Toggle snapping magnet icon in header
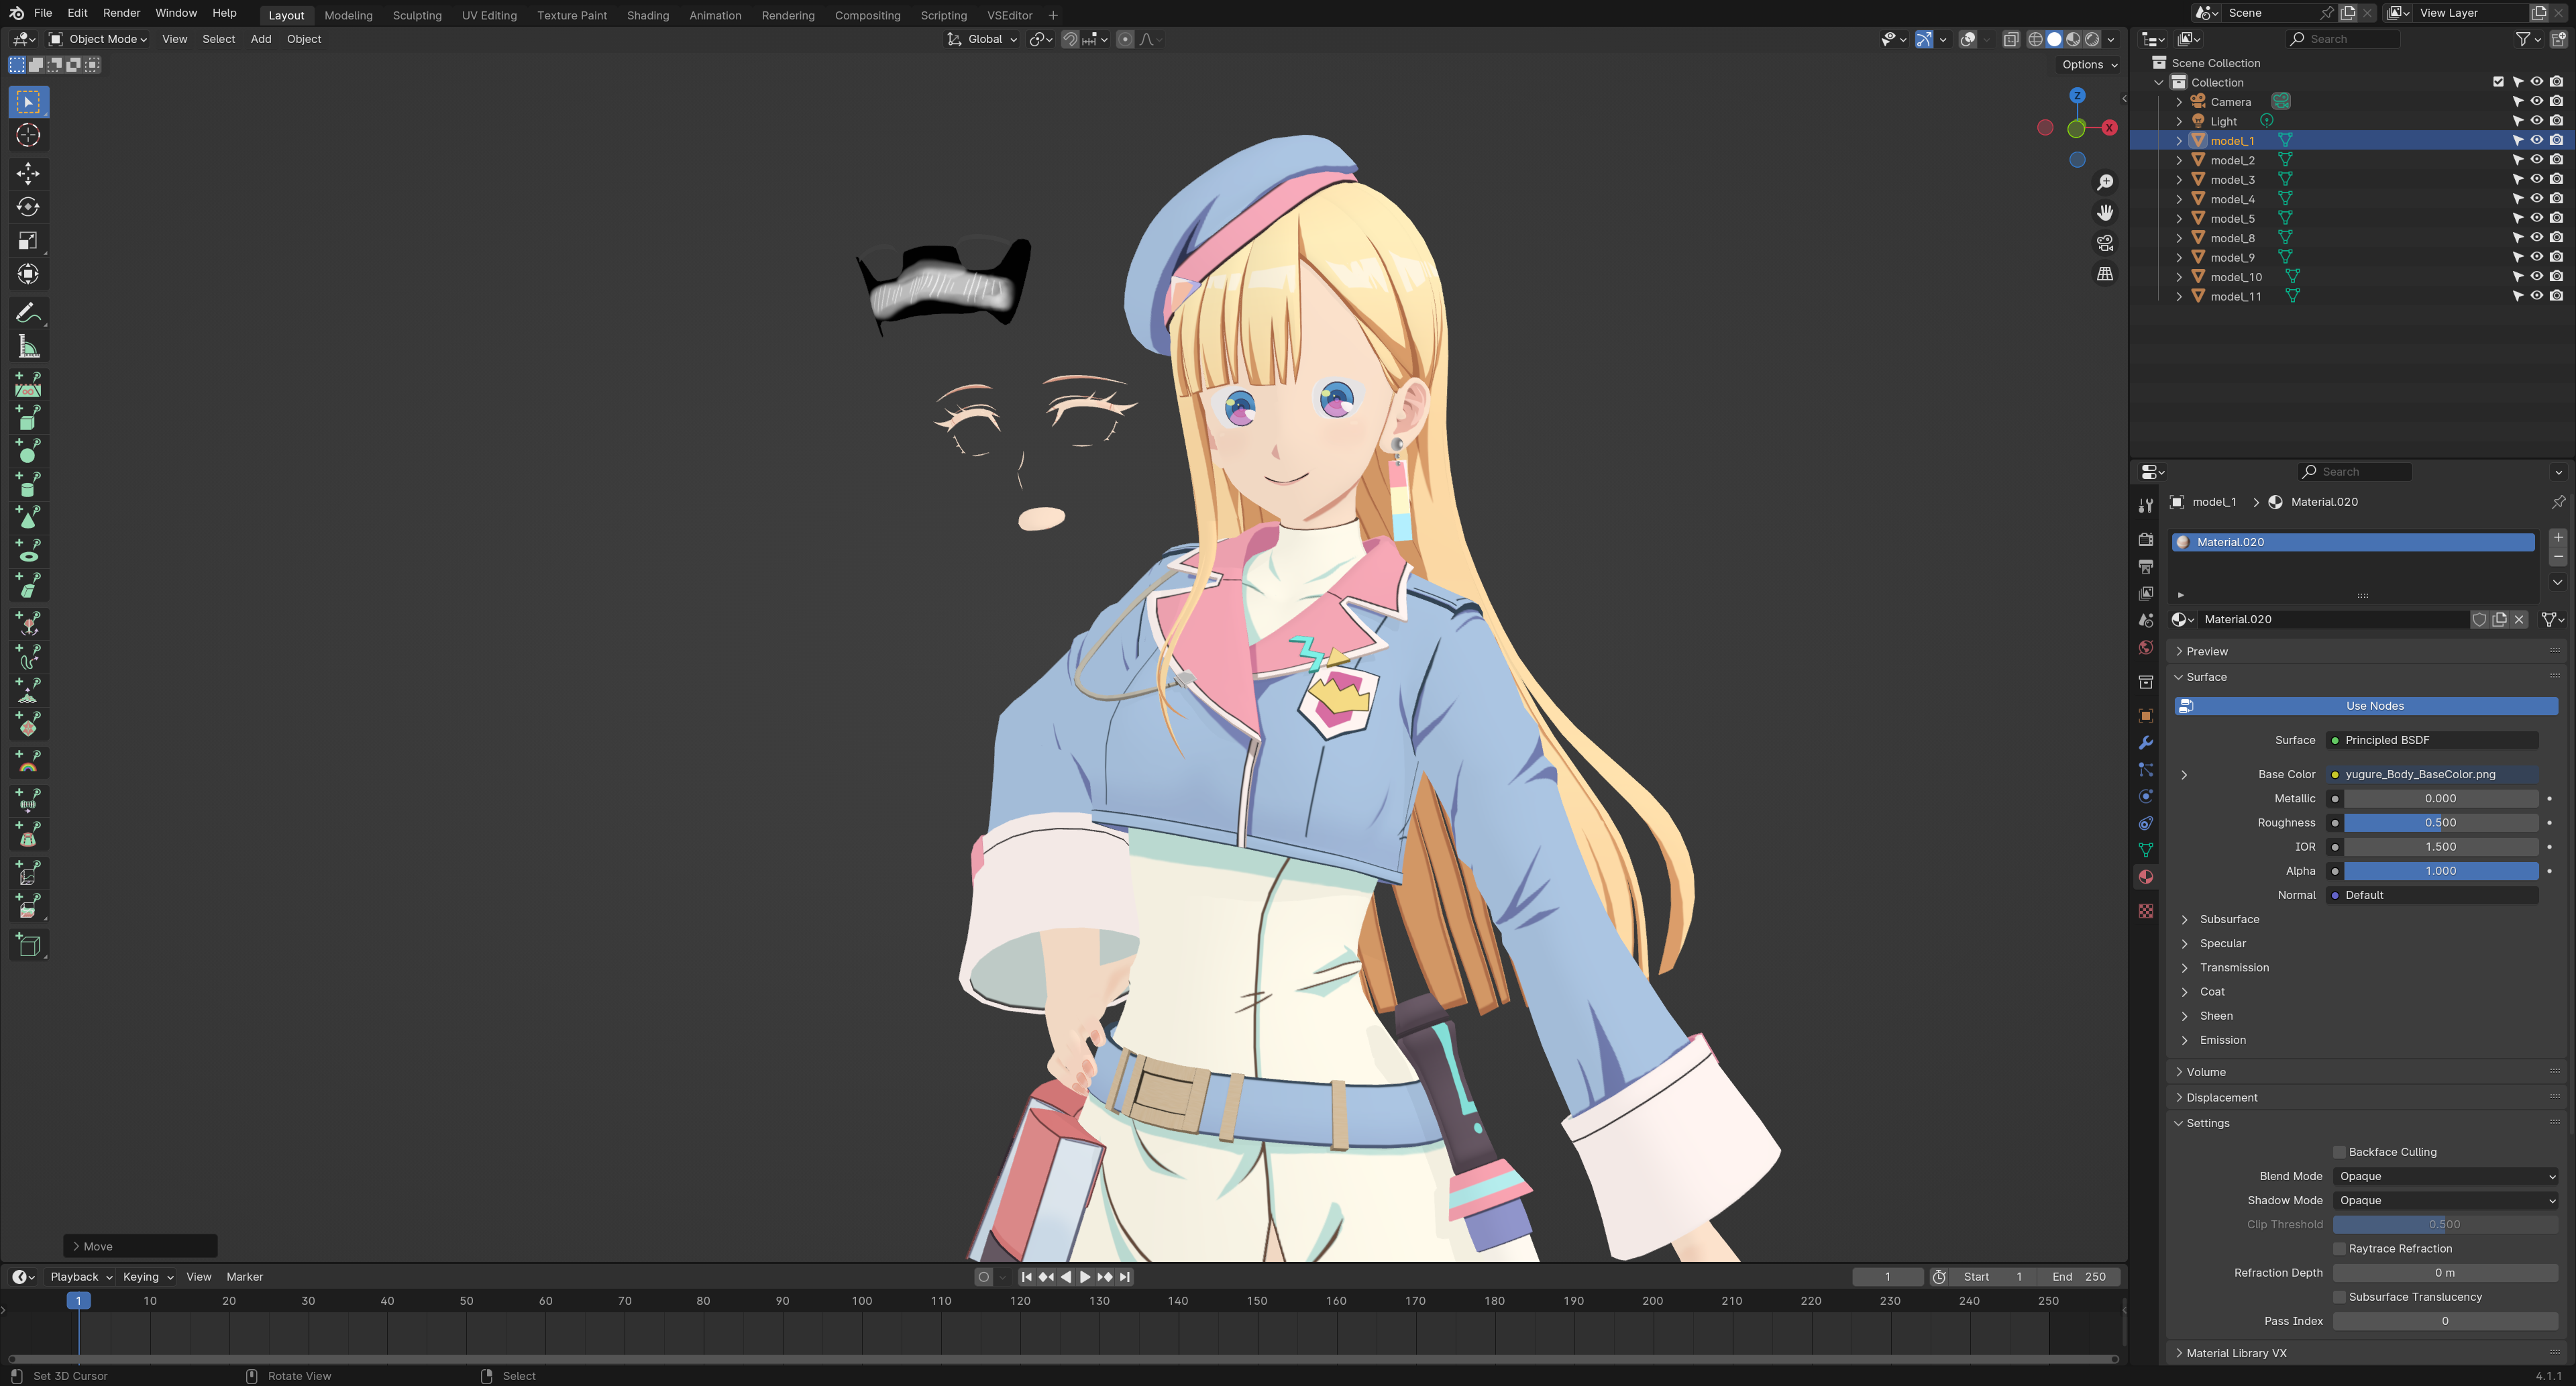 click(x=1070, y=40)
